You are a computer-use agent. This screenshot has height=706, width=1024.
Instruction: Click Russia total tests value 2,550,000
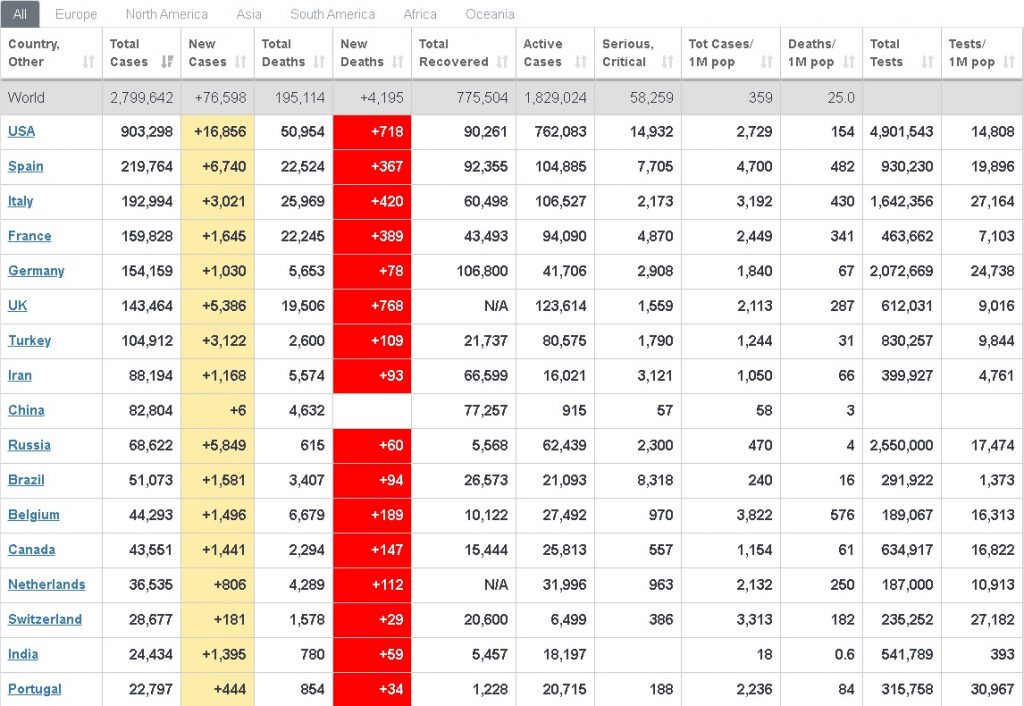[x=901, y=445]
